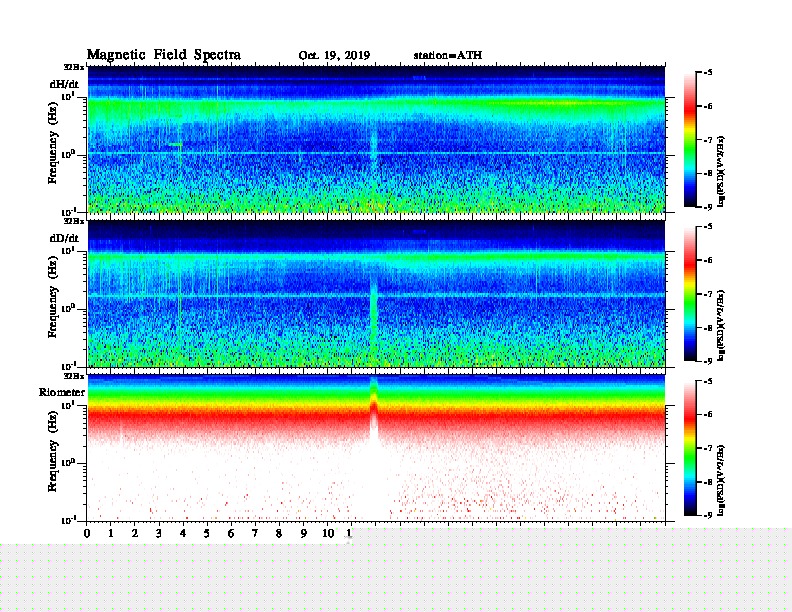Open the dD/dt spectrogram plot
Image resolution: width=792 pixels, height=612 pixels.
(376, 294)
